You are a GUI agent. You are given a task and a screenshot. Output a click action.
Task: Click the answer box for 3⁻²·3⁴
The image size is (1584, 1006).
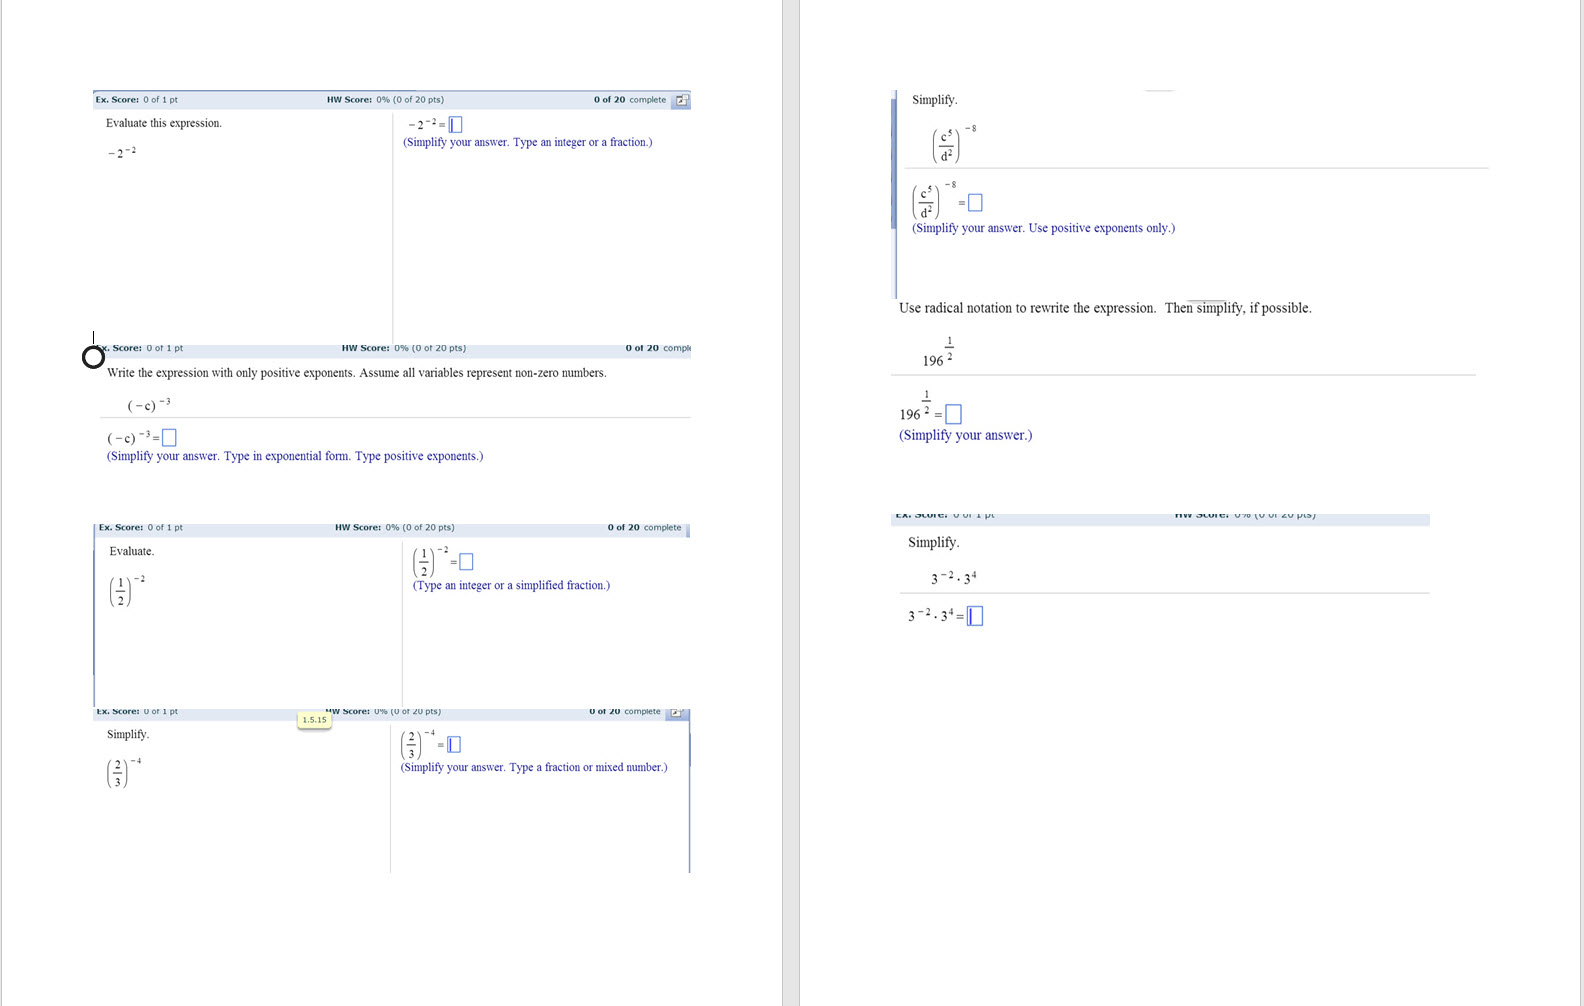pyautogui.click(x=975, y=616)
